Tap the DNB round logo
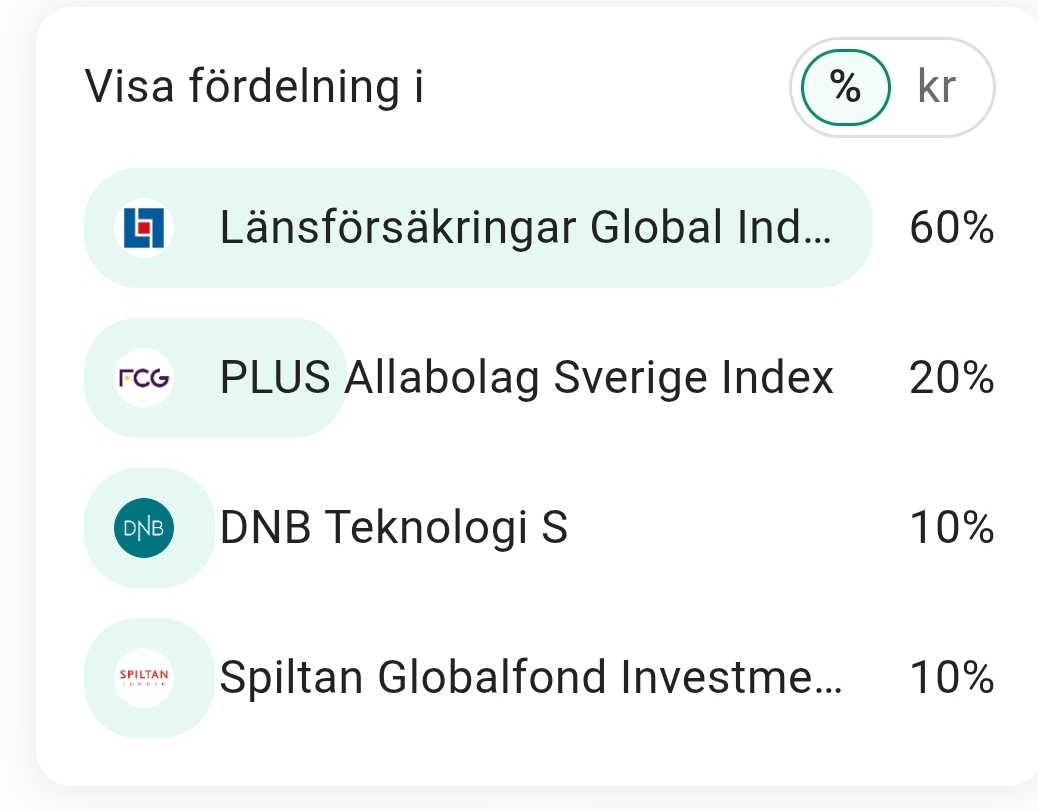 pos(144,528)
